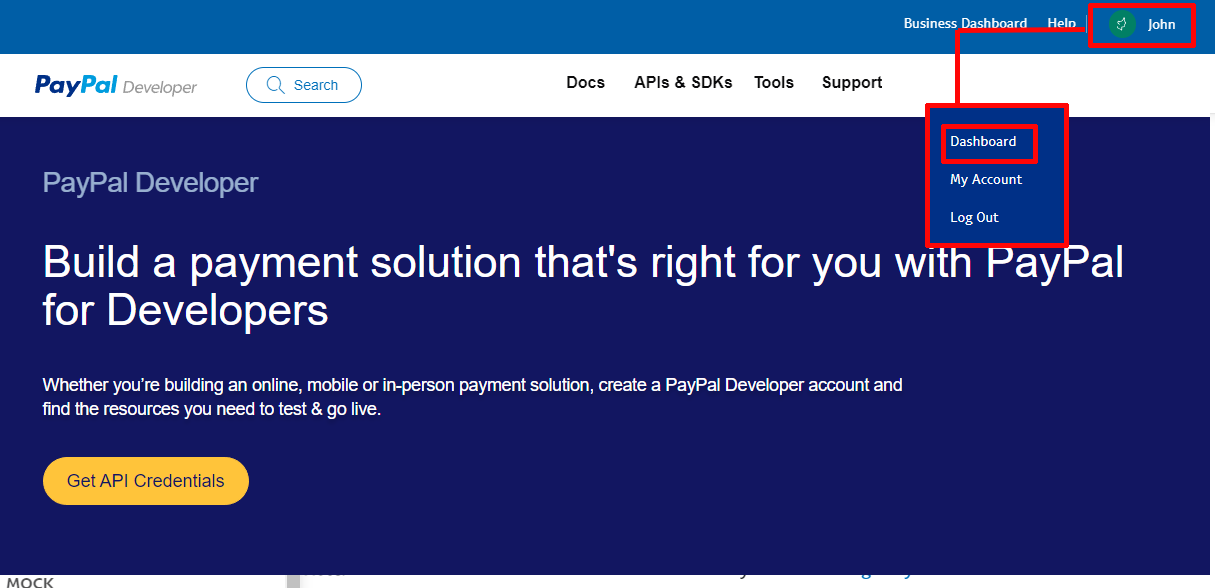Open the Support menu

(852, 83)
